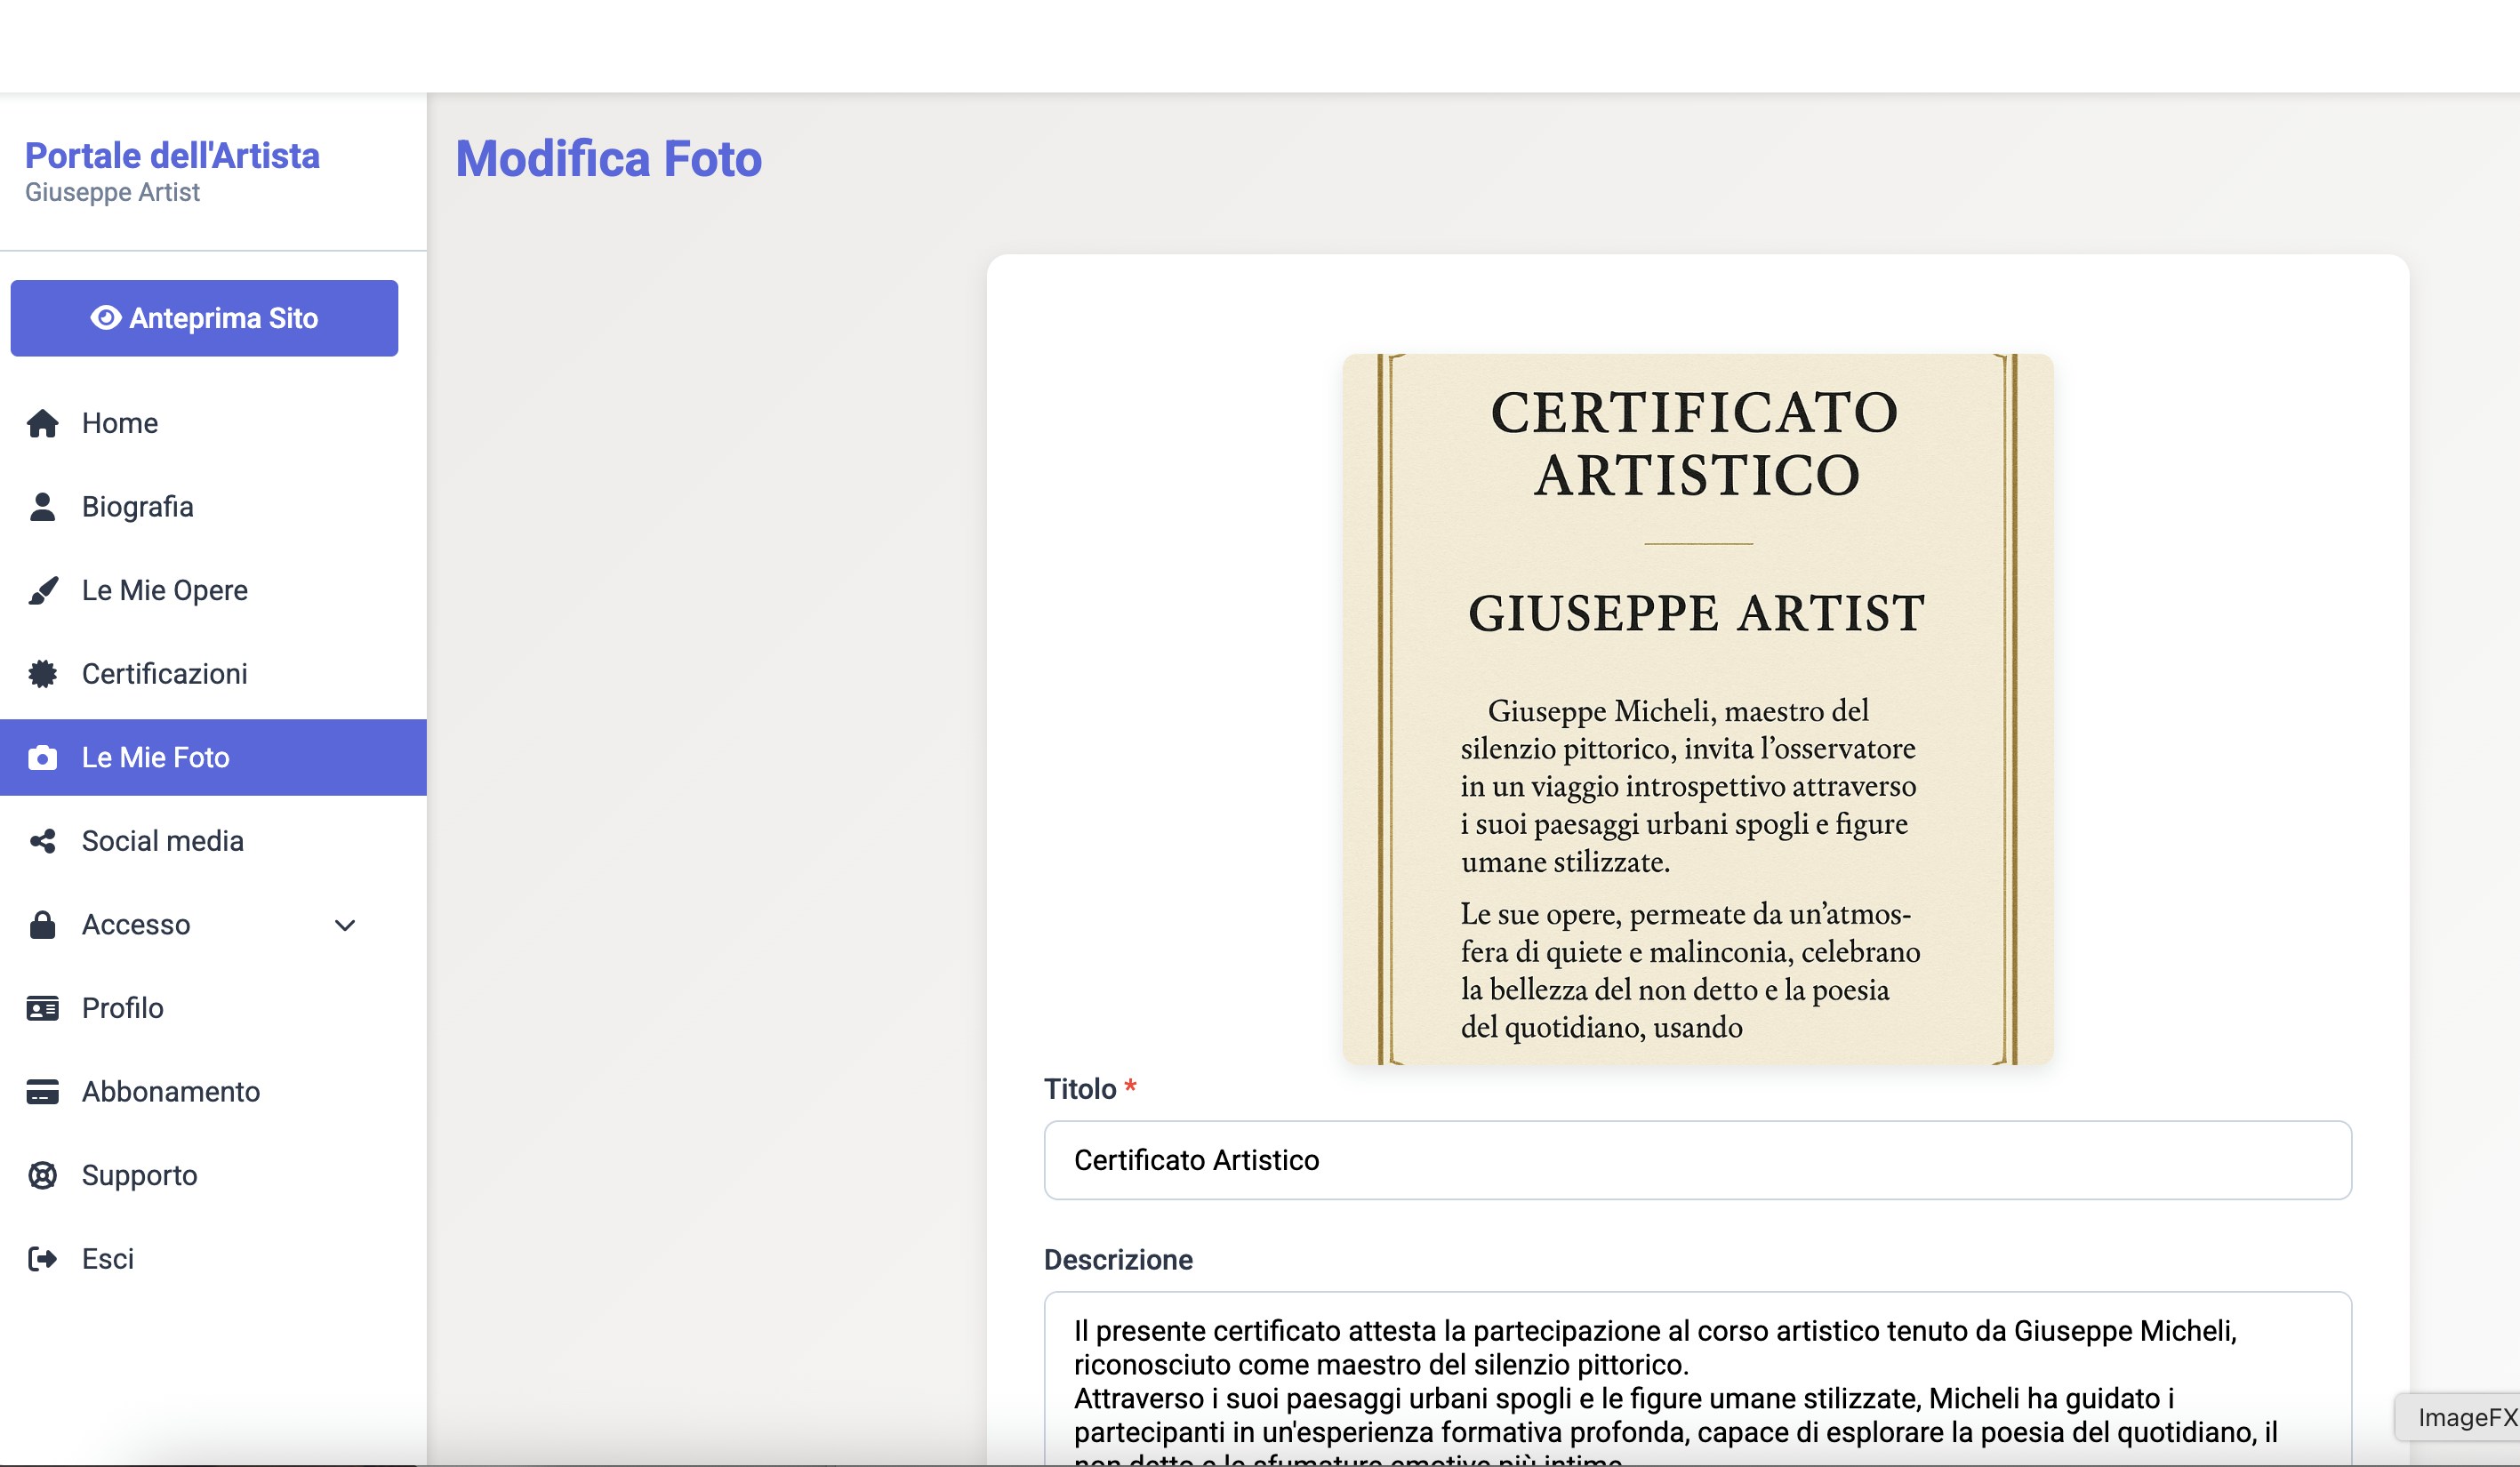Image resolution: width=2520 pixels, height=1467 pixels.
Task: Click the Anteprima Sito button
Action: [x=204, y=318]
